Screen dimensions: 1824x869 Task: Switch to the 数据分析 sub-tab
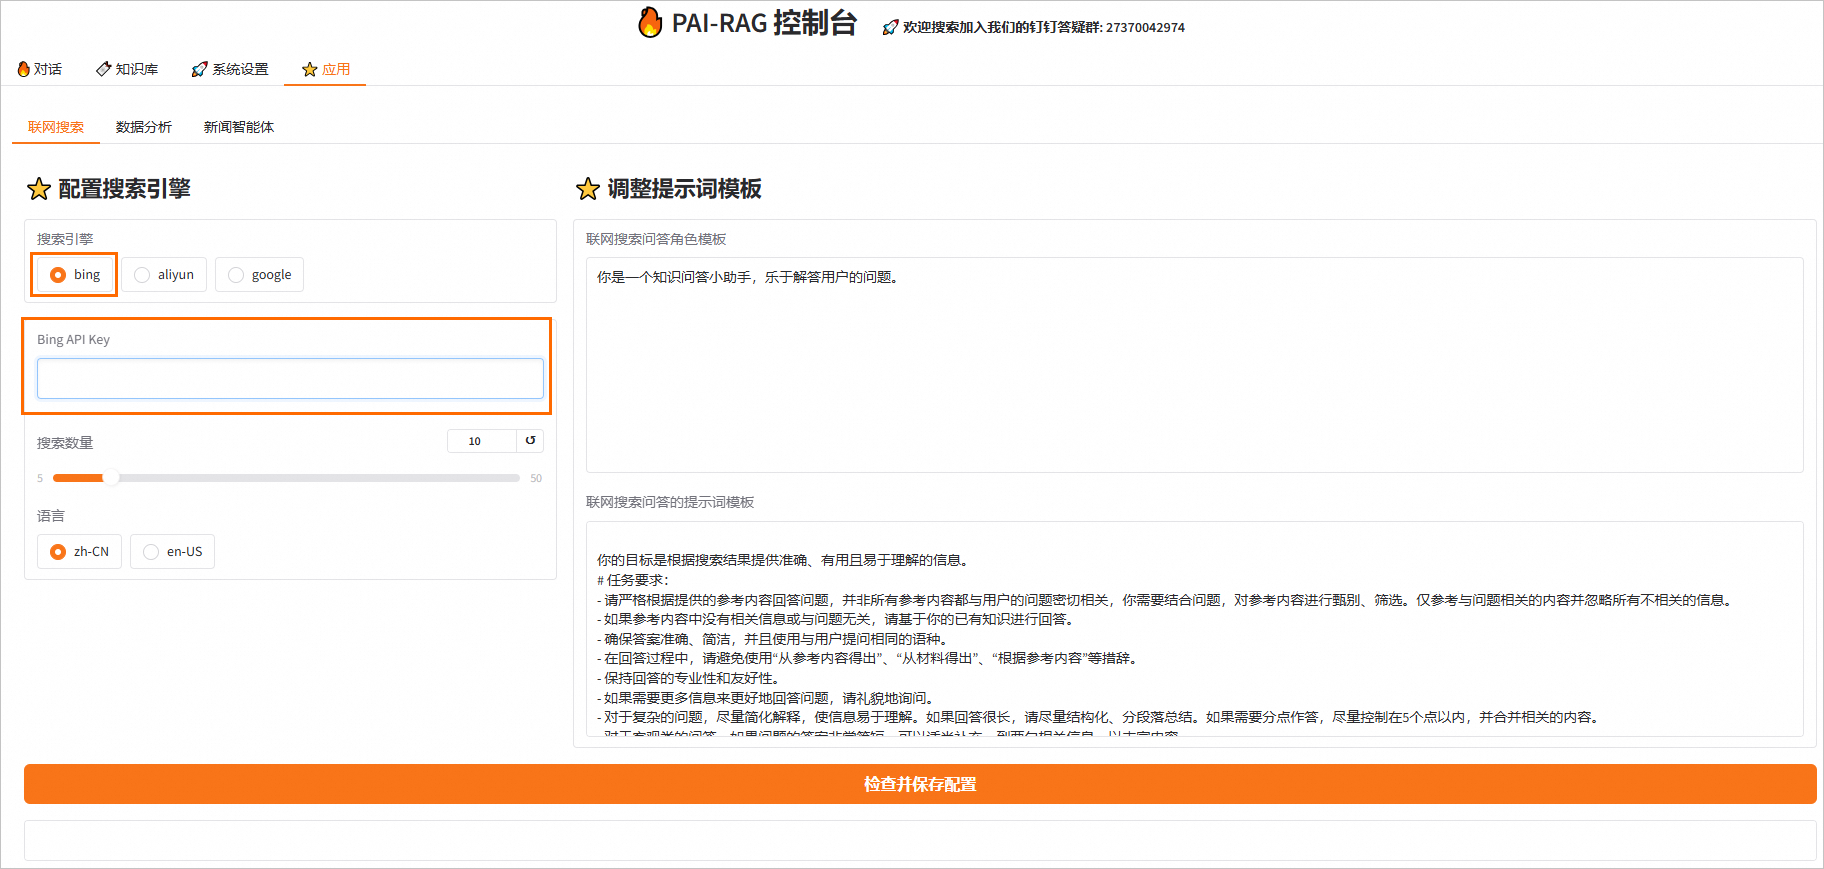(x=144, y=127)
